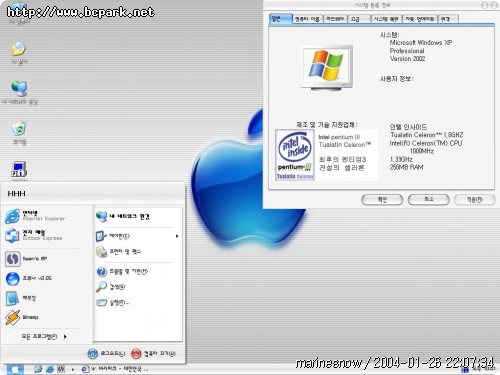The width and height of the screenshot is (500, 375).
Task: Select the General (일반) tab in System Properties
Action: [281, 19]
